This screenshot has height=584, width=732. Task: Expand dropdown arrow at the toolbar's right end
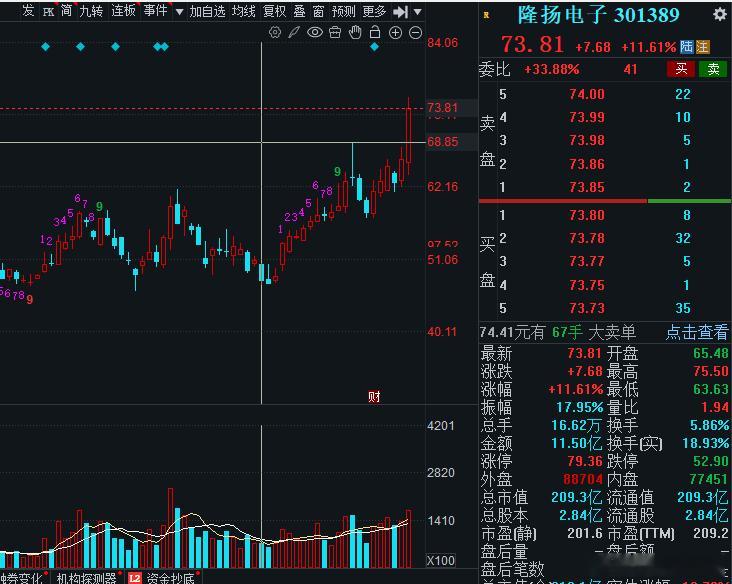[x=418, y=12]
